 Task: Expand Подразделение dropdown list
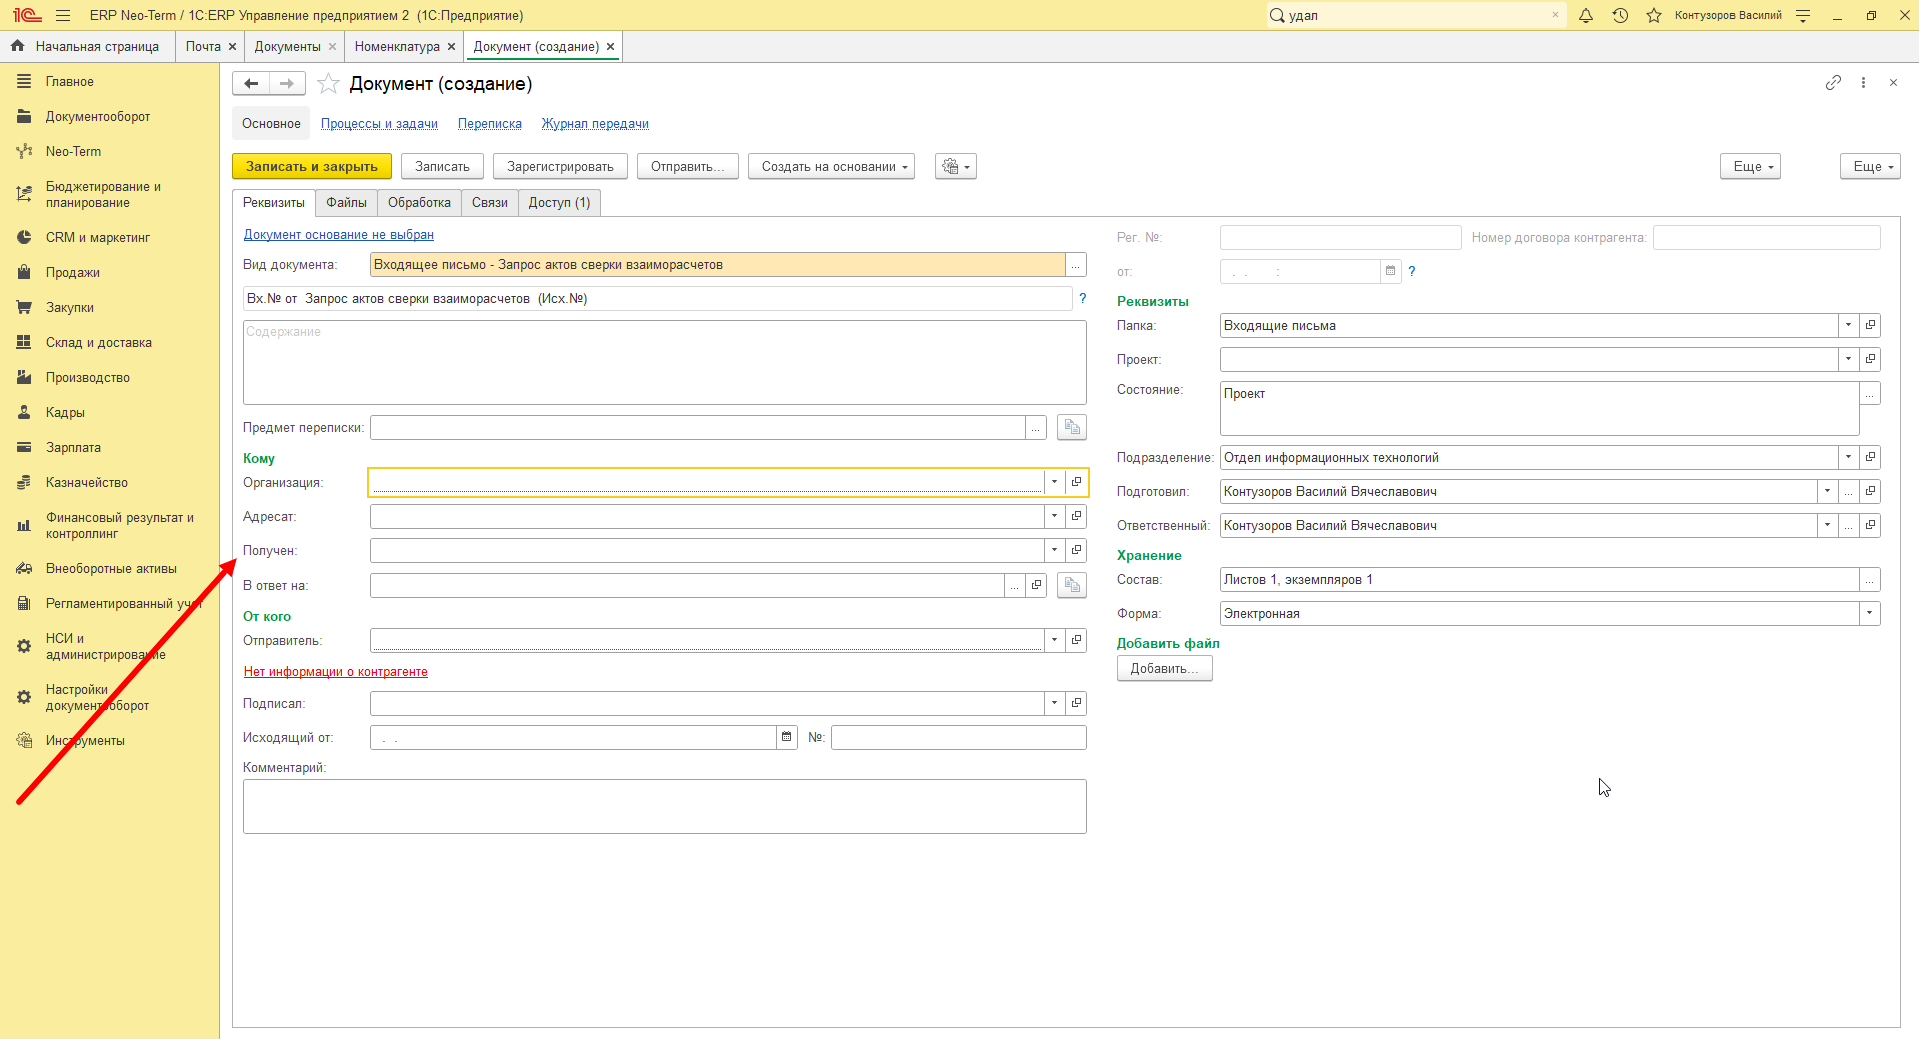1848,457
